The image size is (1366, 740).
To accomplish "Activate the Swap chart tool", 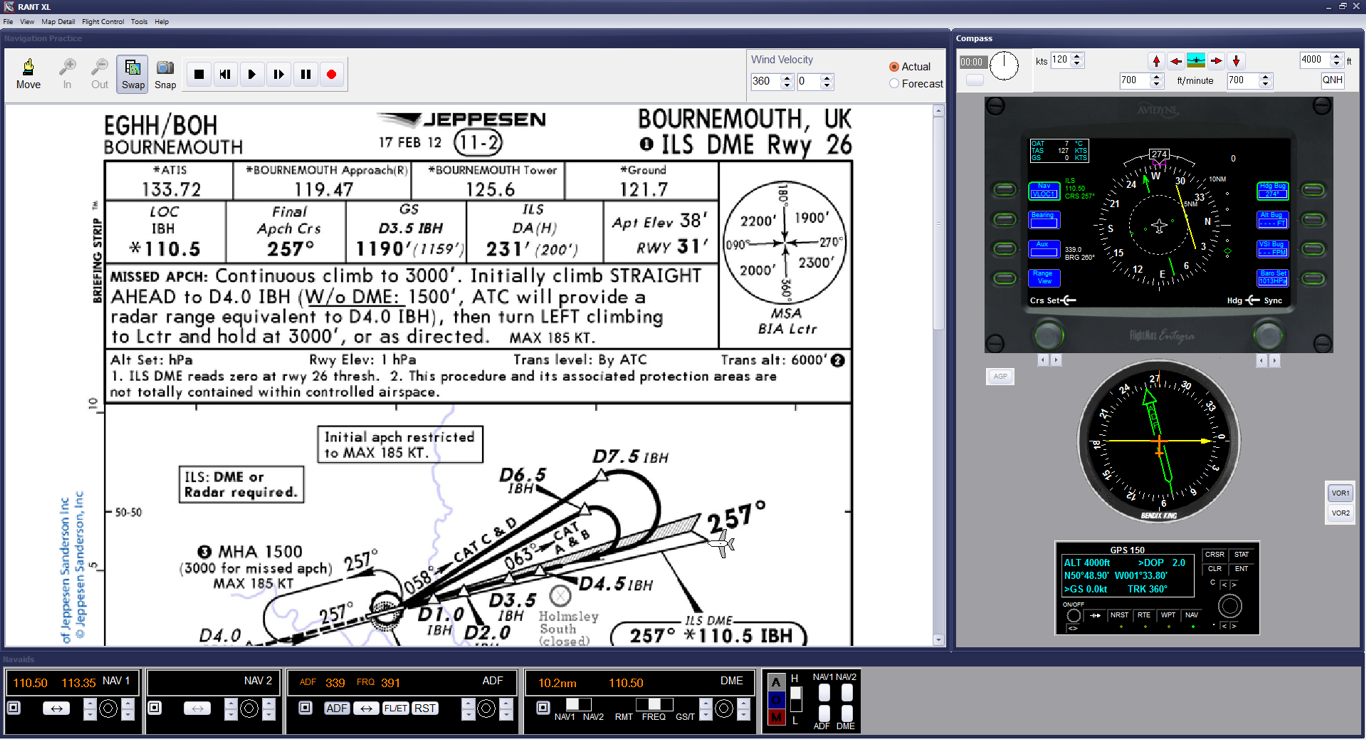I will pos(133,73).
